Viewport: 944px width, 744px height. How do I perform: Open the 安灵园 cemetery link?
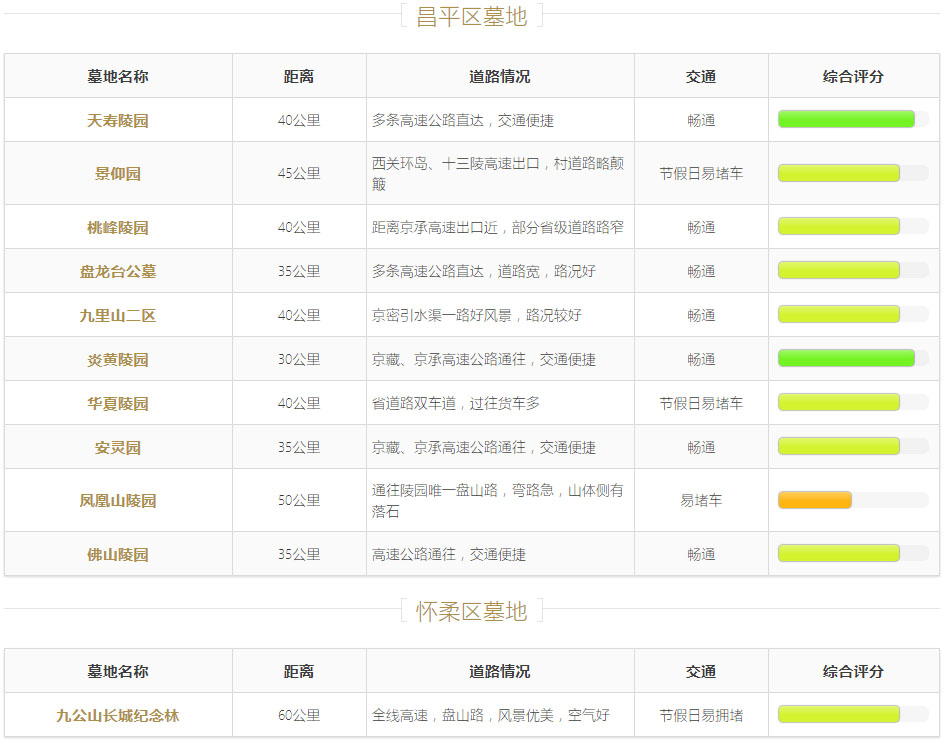point(117,447)
